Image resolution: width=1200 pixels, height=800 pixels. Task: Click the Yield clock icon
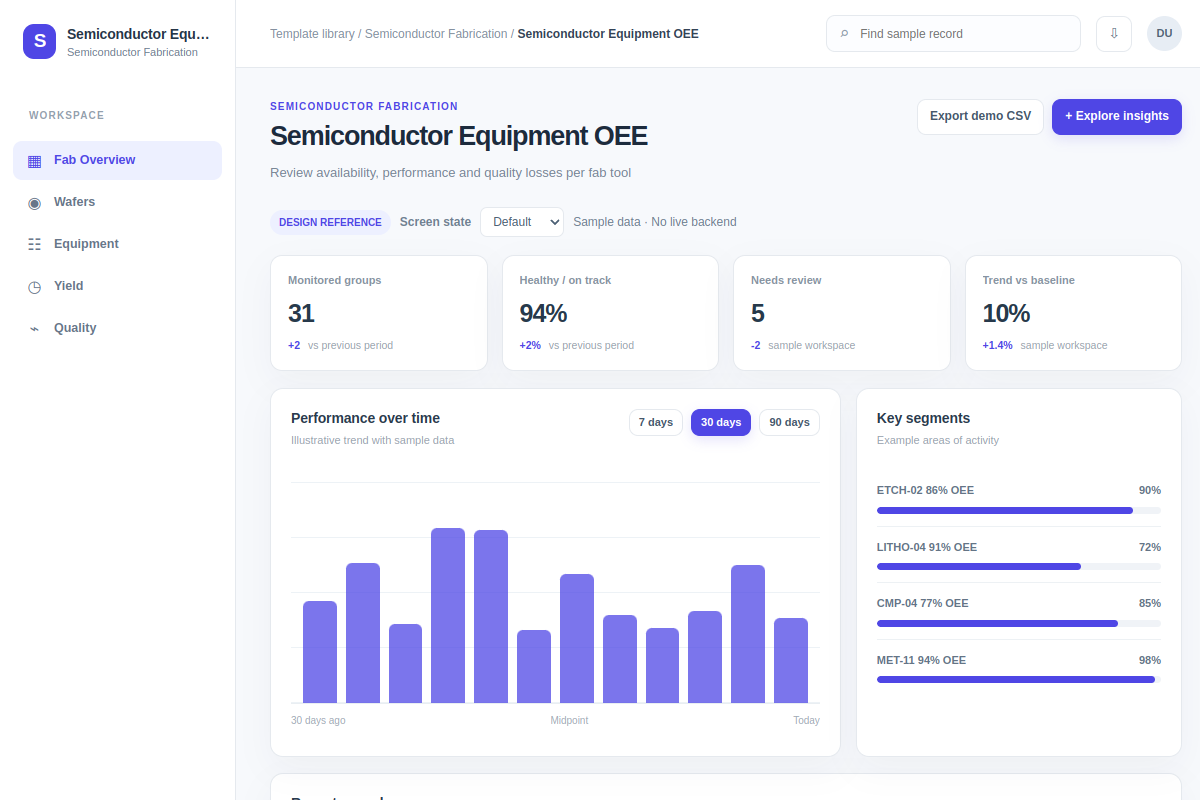pos(34,286)
